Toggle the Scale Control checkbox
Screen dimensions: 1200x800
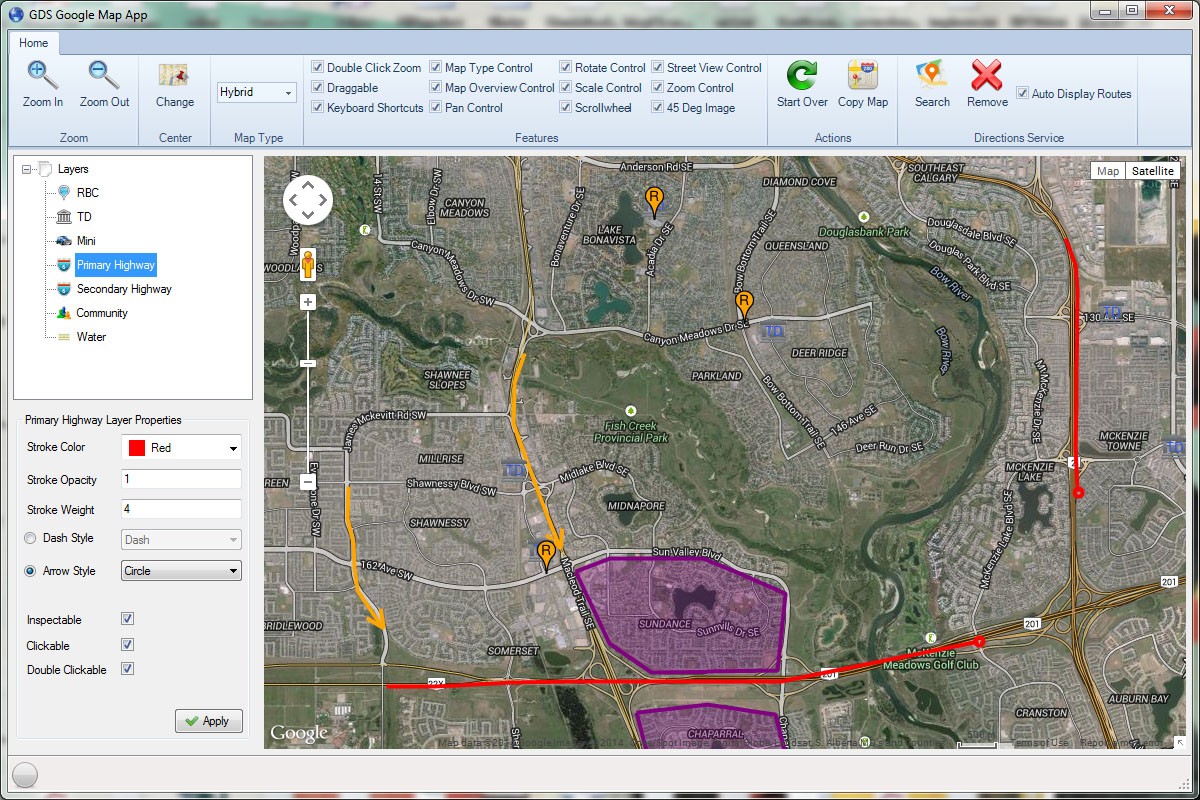tap(566, 88)
